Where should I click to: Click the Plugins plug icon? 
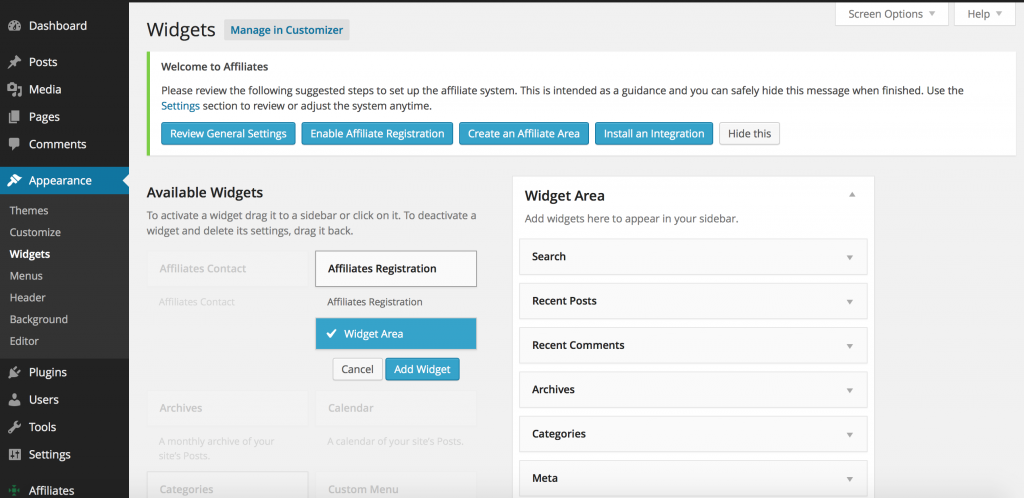coord(14,373)
